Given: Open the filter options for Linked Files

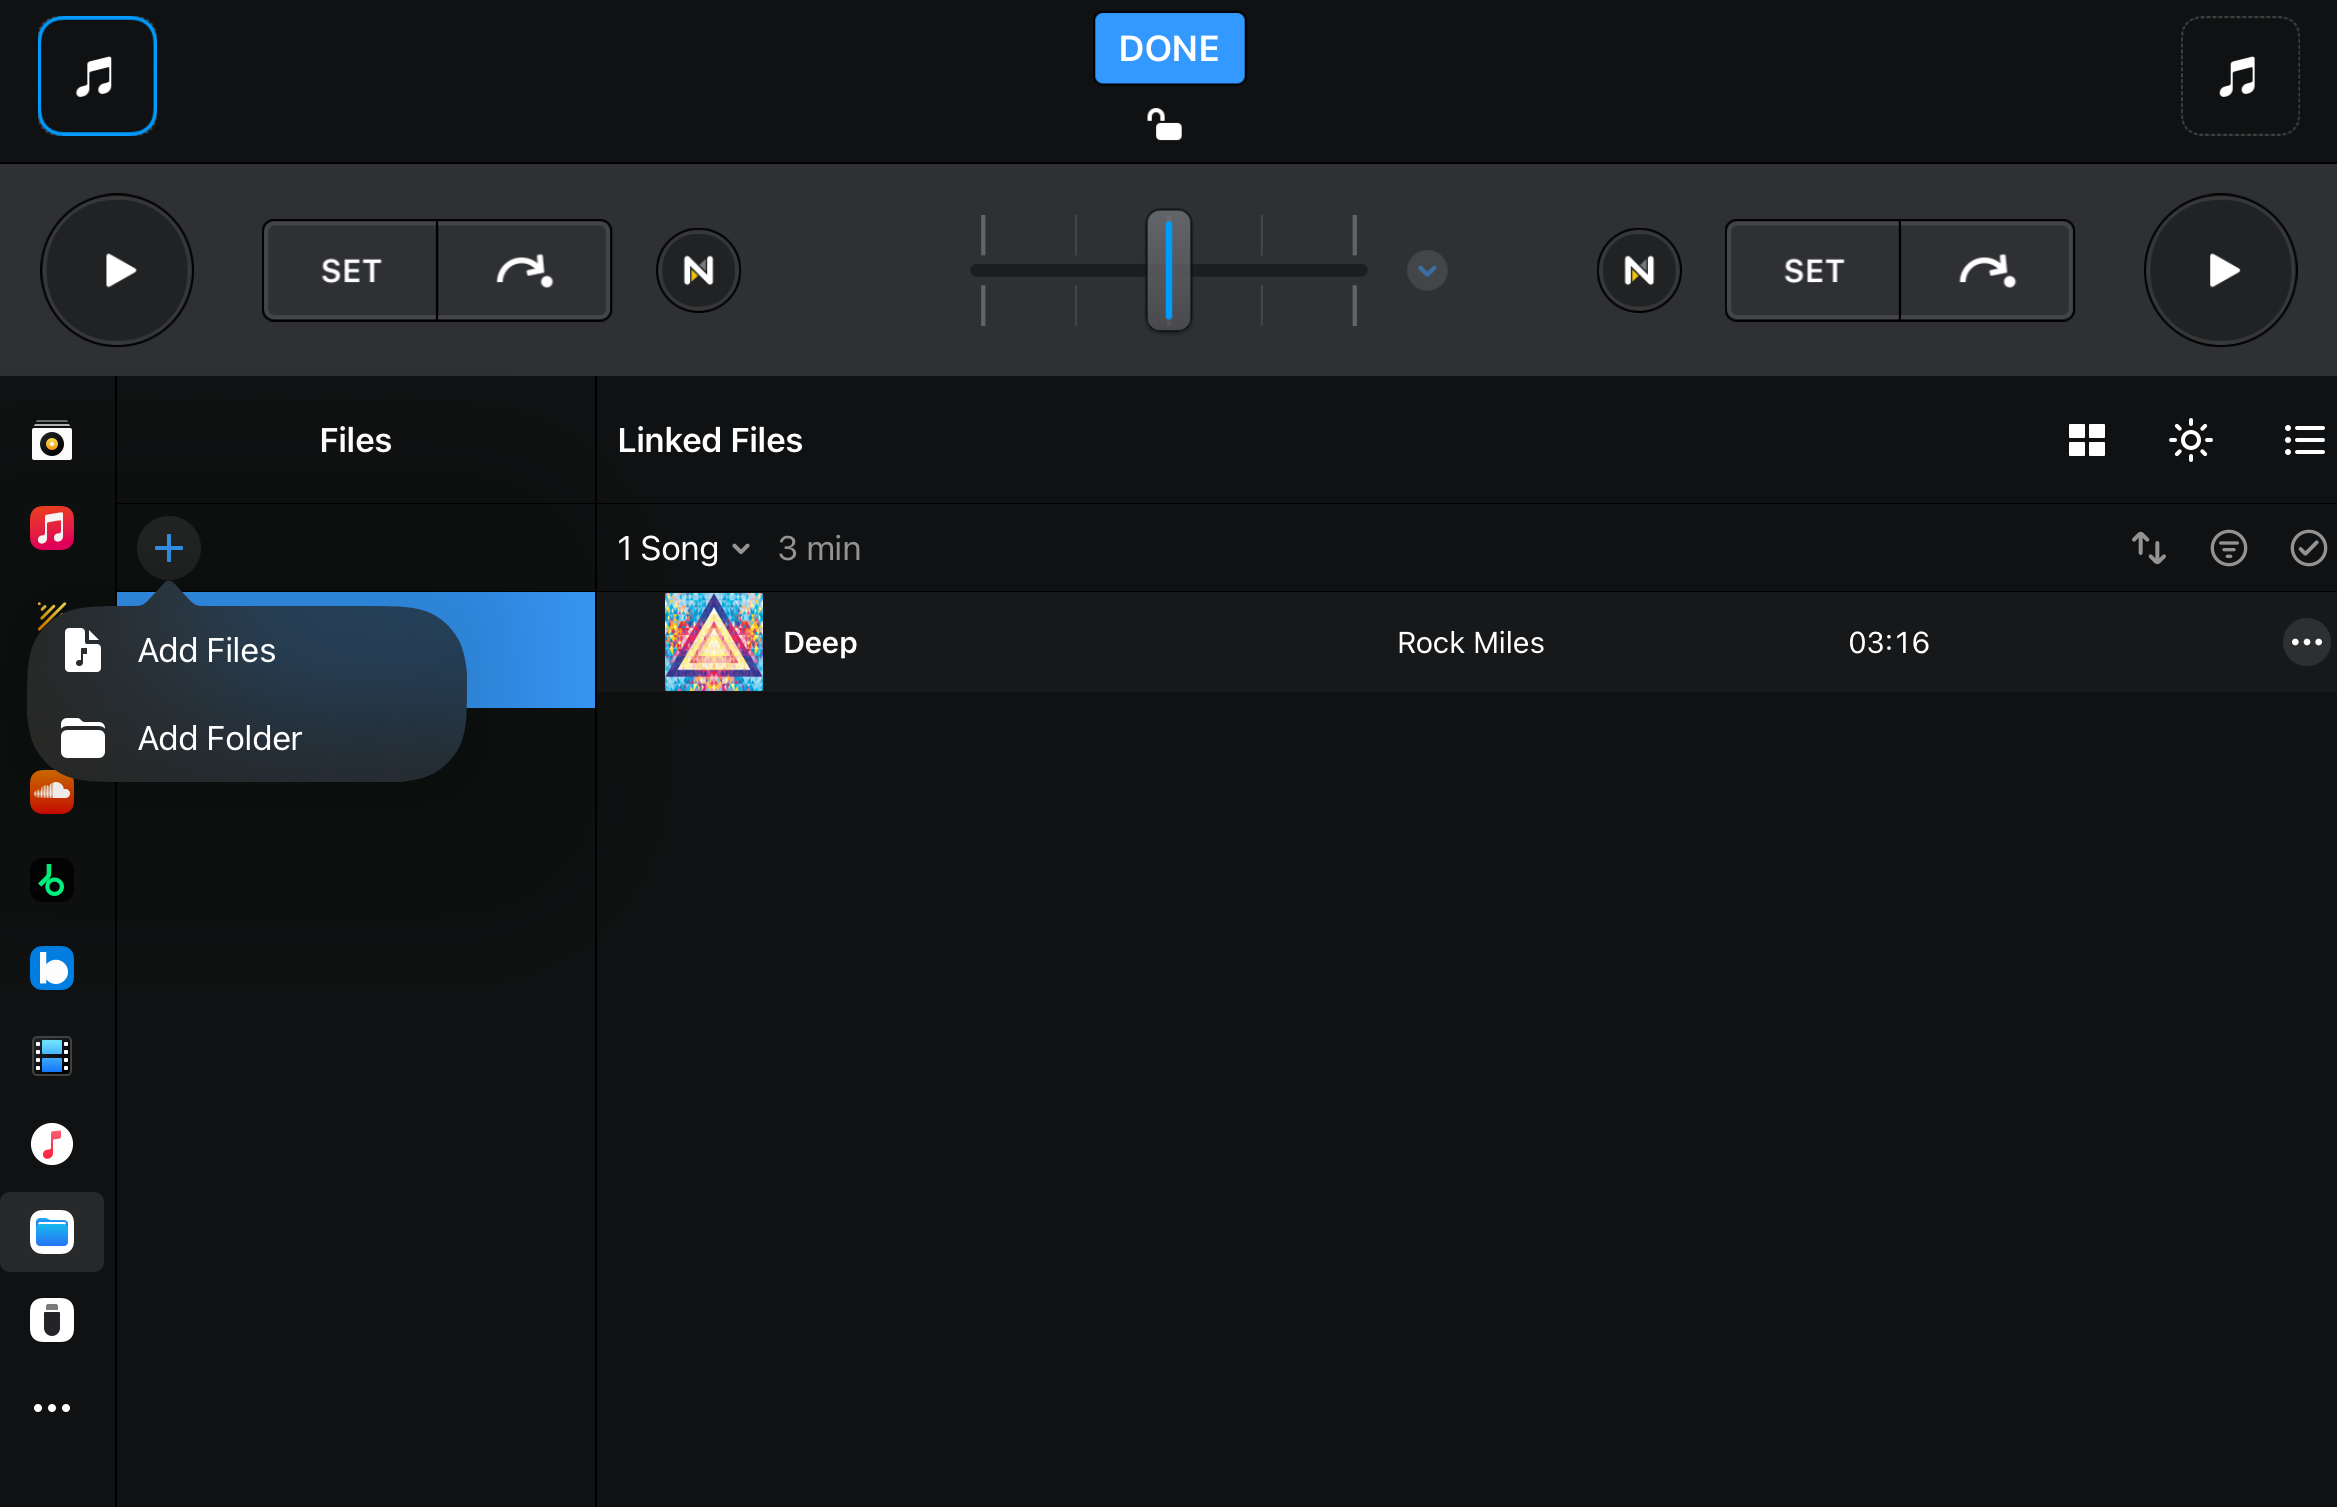Looking at the screenshot, I should pyautogui.click(x=2230, y=548).
